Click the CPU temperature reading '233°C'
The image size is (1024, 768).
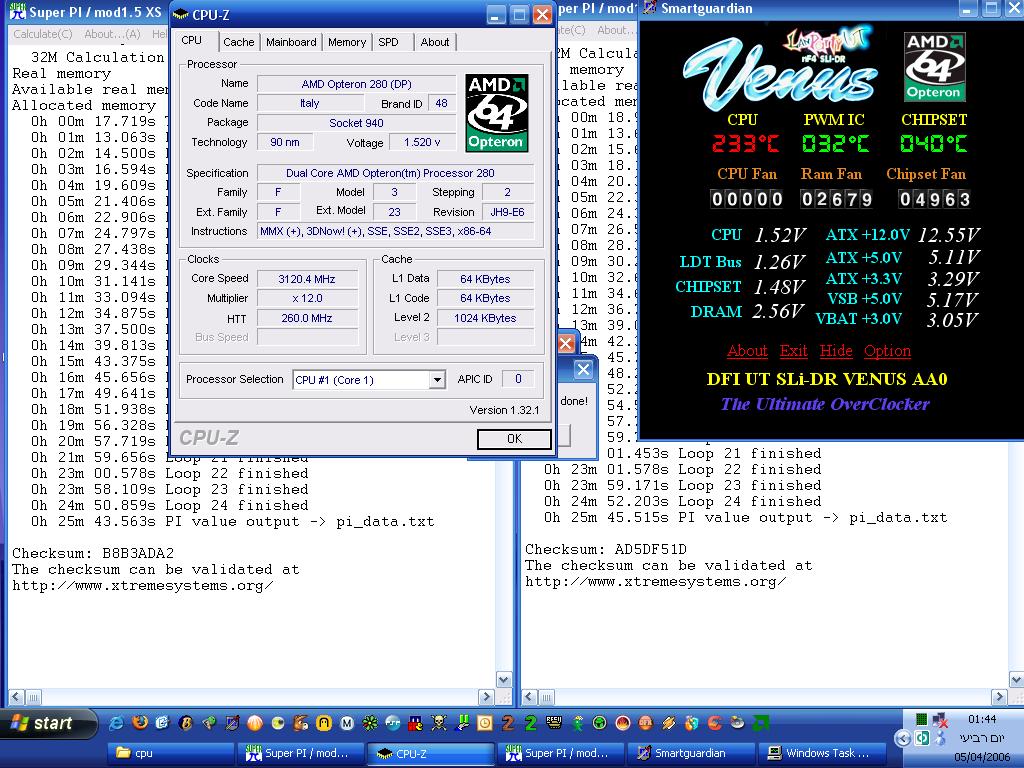[745, 143]
